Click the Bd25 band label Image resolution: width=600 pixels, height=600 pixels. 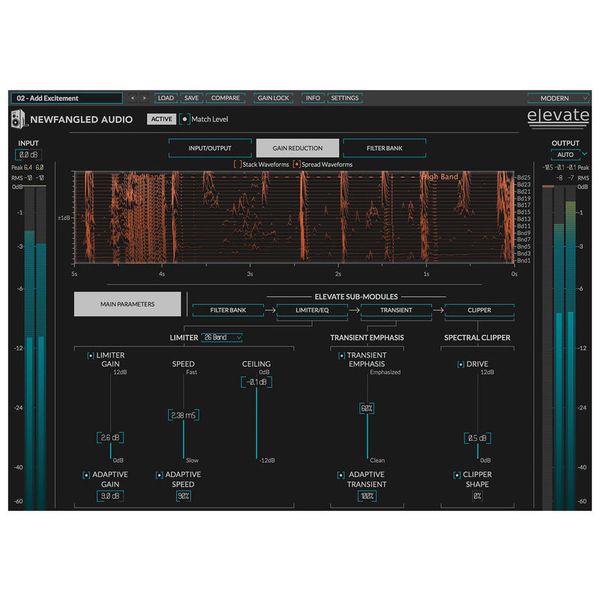point(524,178)
